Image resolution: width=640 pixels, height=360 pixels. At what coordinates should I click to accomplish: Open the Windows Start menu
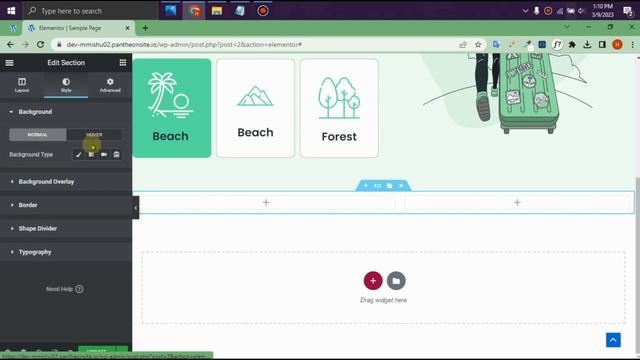click(x=11, y=11)
